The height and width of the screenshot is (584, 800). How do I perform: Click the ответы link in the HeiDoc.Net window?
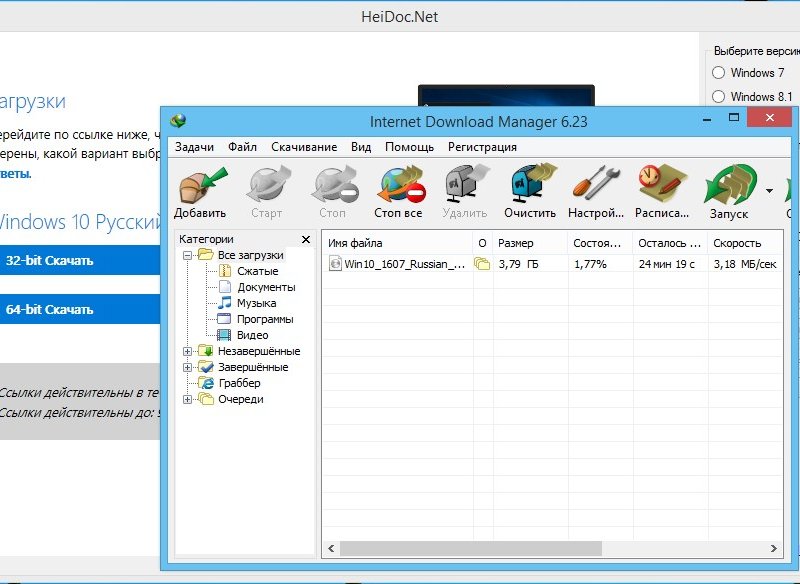15,173
